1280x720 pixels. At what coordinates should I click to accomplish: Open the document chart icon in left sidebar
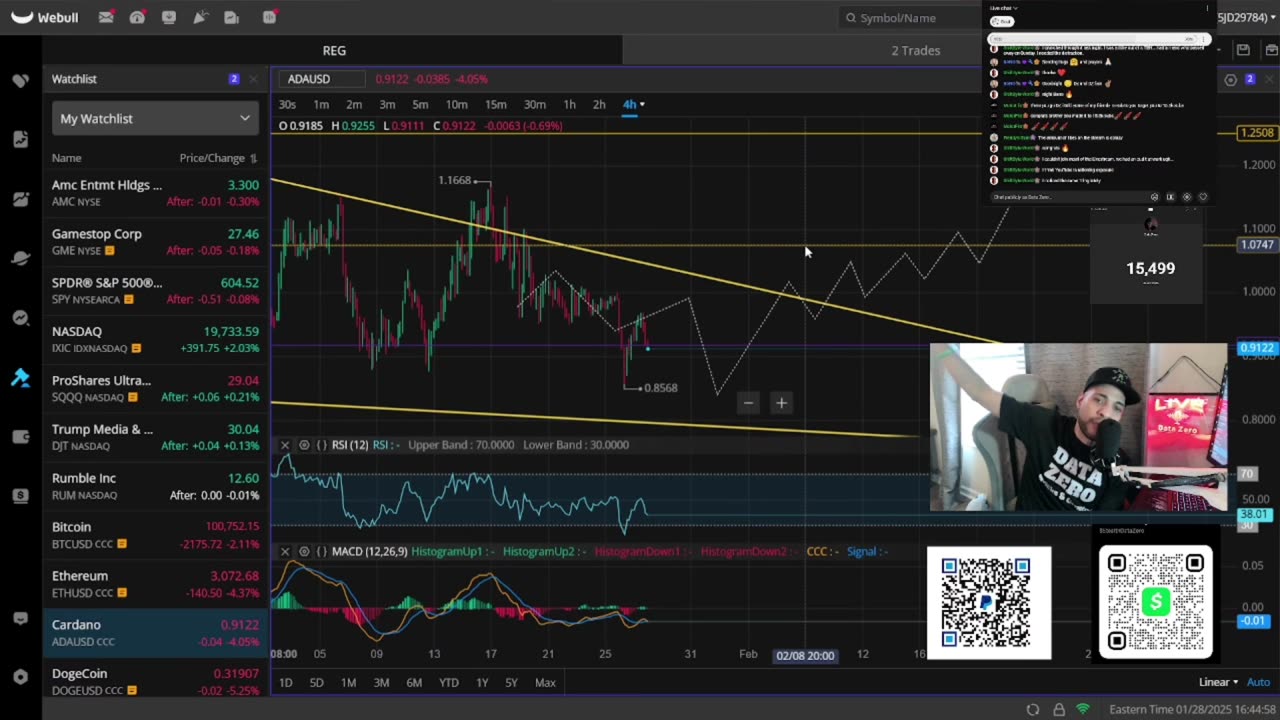click(x=20, y=139)
